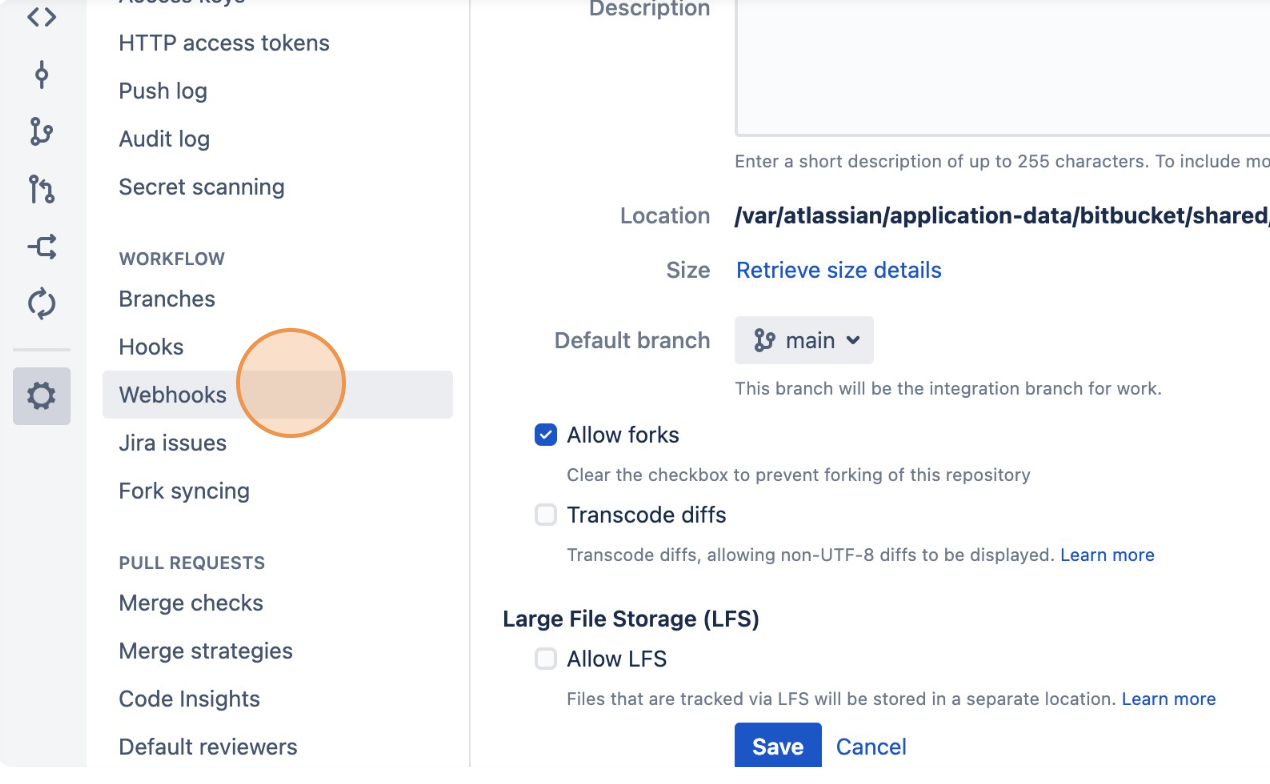Click the branch icon inside Default branch selector
Image resolution: width=1270 pixels, height=784 pixels.
[x=762, y=340]
